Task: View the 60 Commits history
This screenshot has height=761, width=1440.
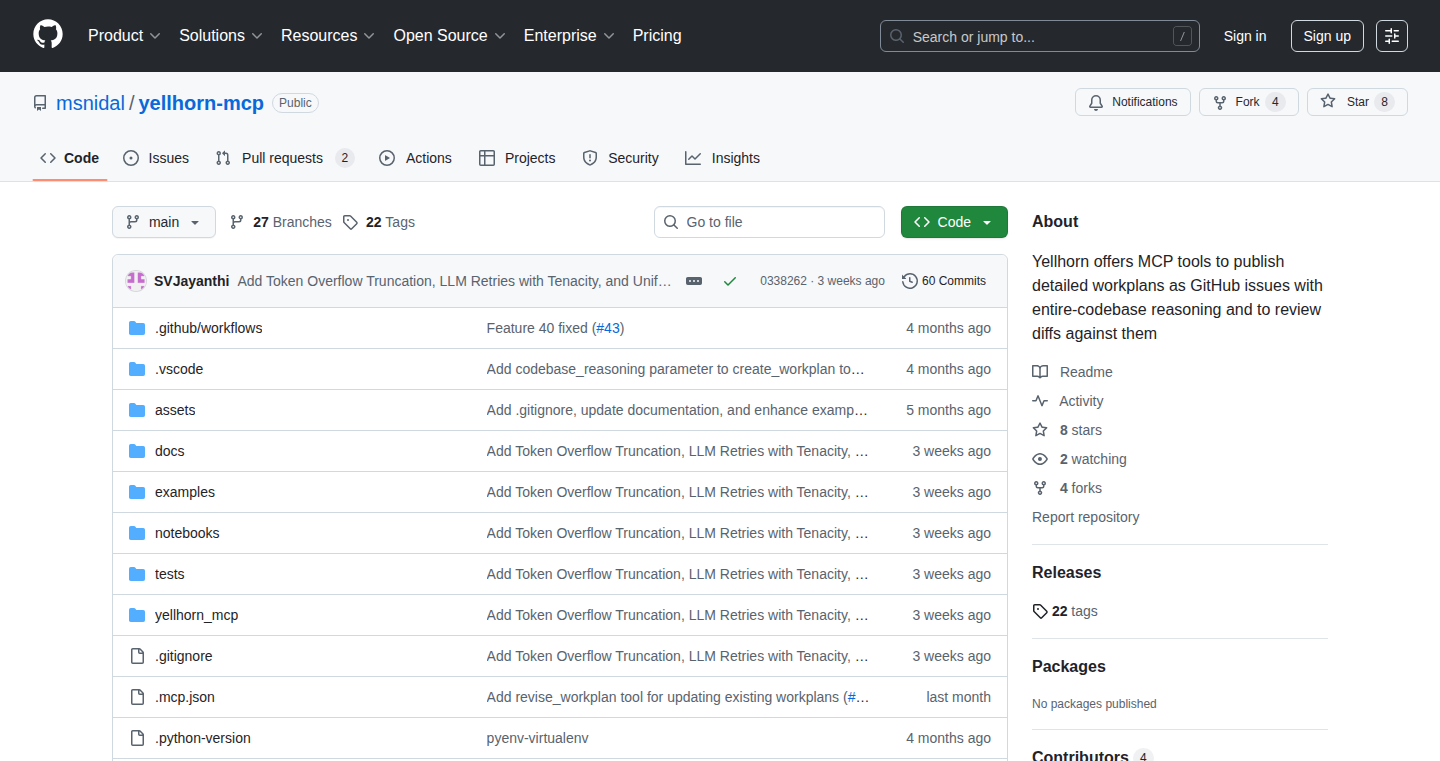Action: (x=944, y=281)
